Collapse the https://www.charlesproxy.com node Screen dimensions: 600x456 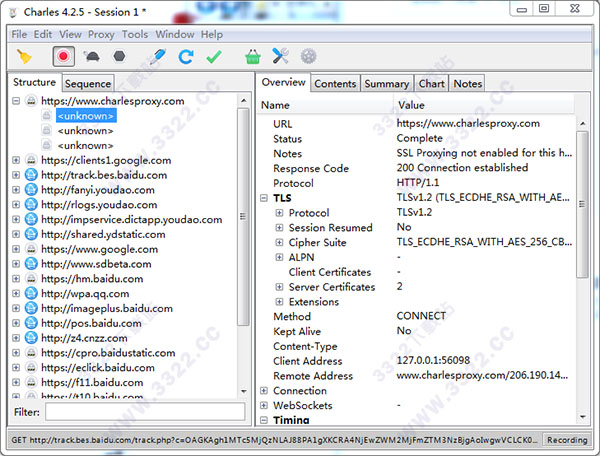16,101
